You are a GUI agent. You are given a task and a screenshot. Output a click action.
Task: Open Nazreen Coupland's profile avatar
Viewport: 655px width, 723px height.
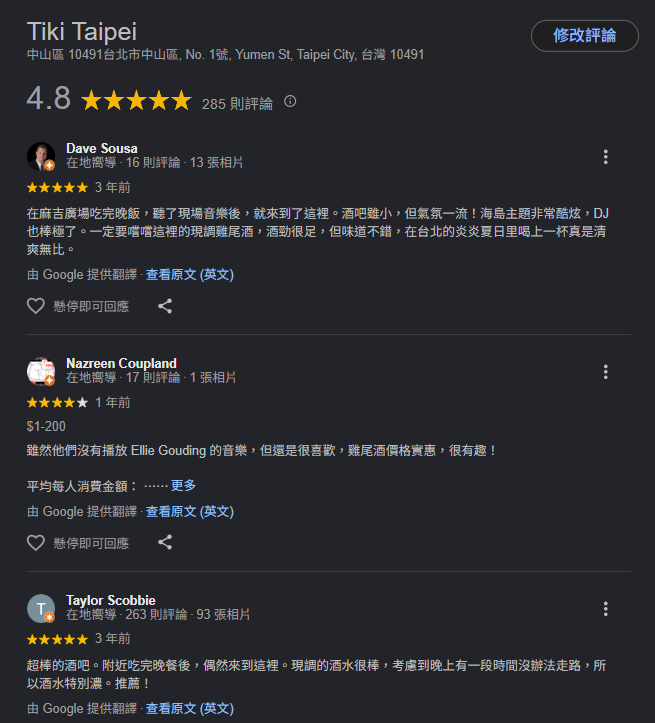click(41, 371)
